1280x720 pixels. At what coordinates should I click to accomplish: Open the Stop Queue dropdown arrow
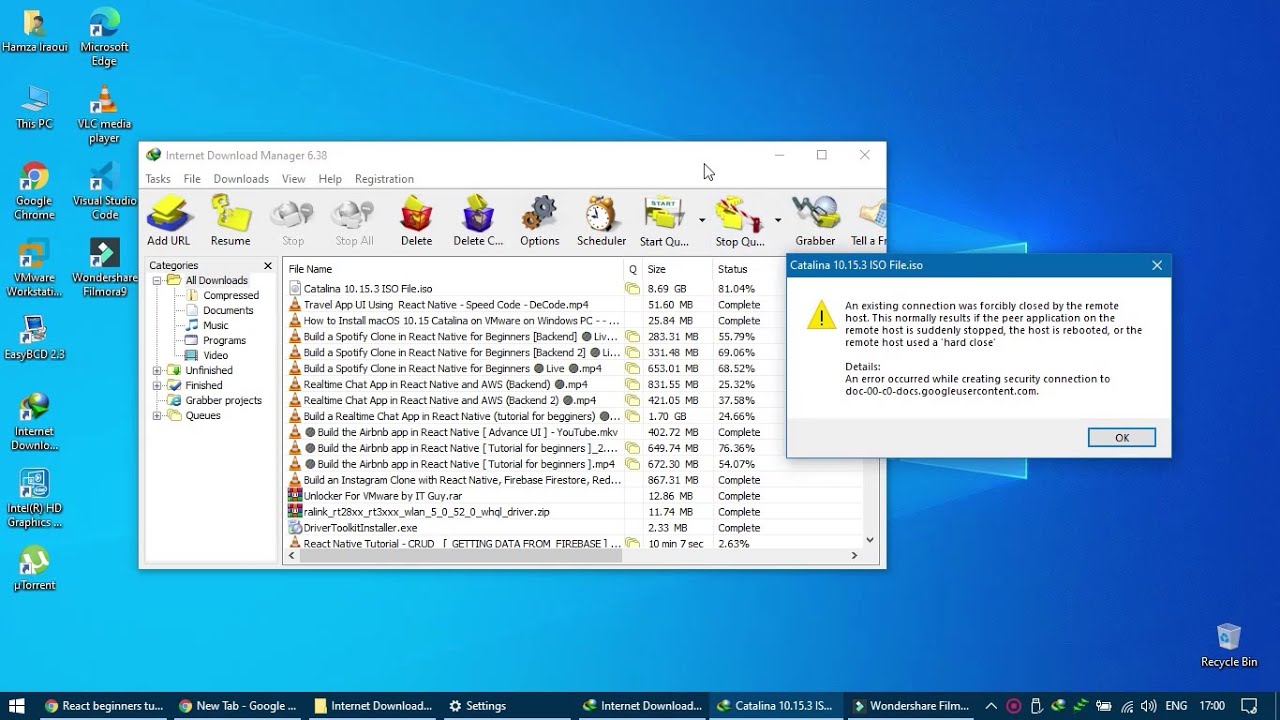pos(778,220)
